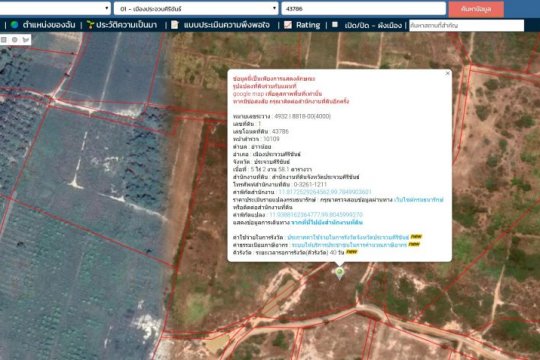Open the Rating menu item
The height and width of the screenshot is (360, 540).
pyautogui.click(x=308, y=25)
